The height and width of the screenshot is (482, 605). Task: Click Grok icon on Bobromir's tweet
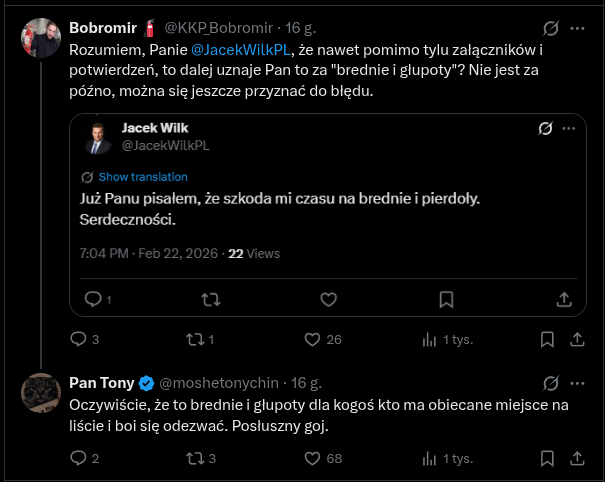548,28
